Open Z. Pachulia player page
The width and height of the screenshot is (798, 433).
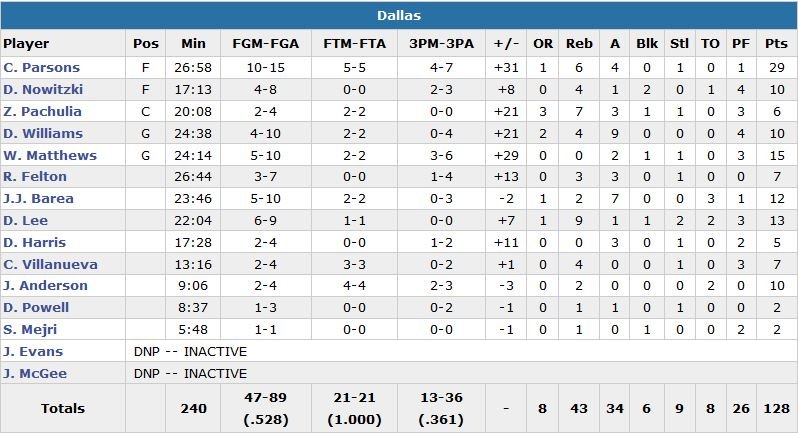(43, 112)
